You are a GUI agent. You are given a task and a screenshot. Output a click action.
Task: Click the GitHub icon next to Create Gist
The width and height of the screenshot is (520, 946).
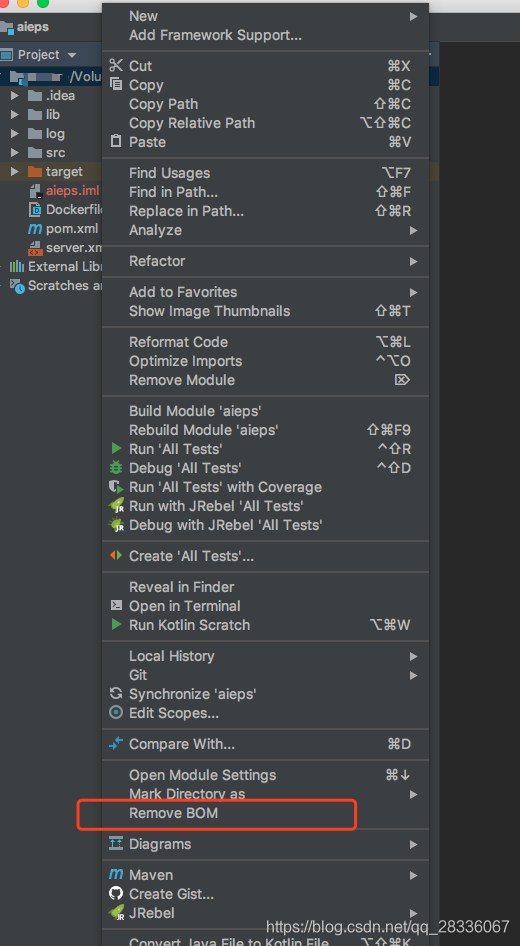(x=116, y=894)
